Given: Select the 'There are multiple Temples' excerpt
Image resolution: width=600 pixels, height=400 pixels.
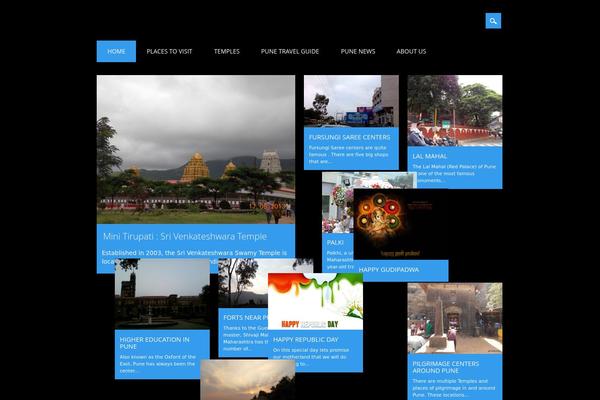Looking at the screenshot, I should point(453,388).
